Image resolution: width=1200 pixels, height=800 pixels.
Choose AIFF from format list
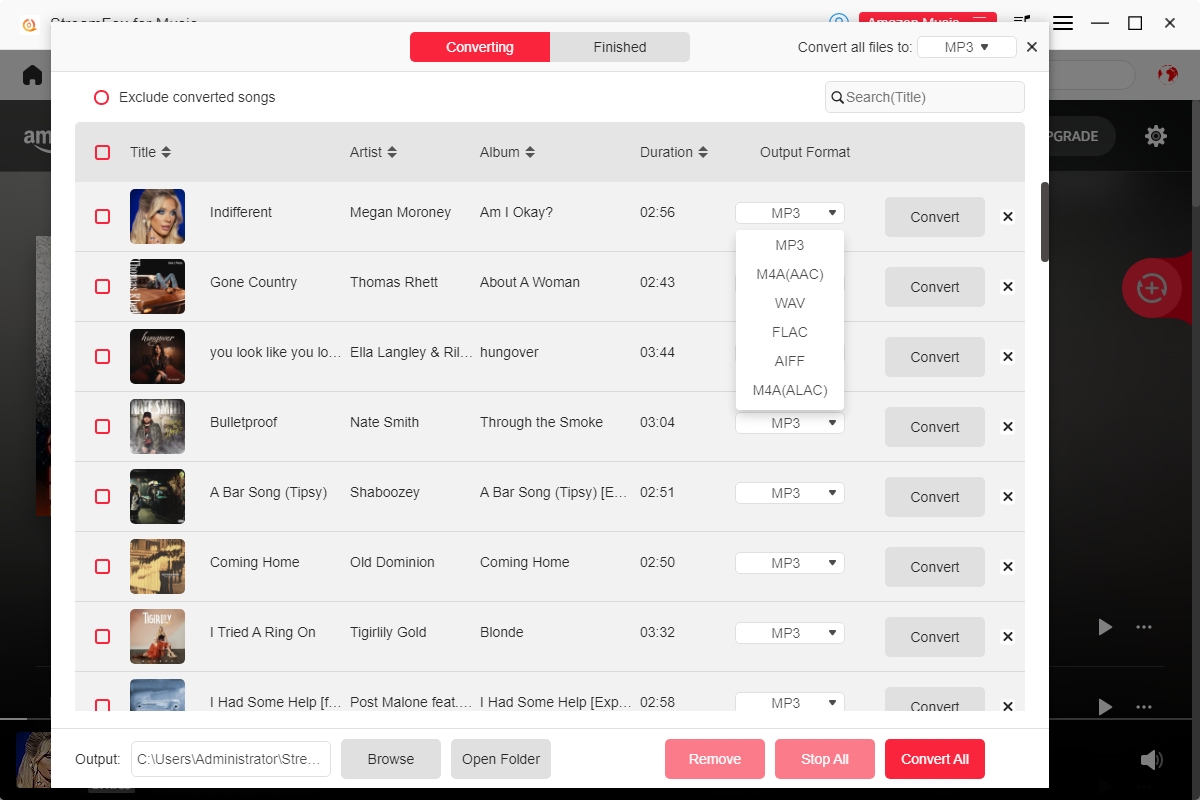pos(790,361)
